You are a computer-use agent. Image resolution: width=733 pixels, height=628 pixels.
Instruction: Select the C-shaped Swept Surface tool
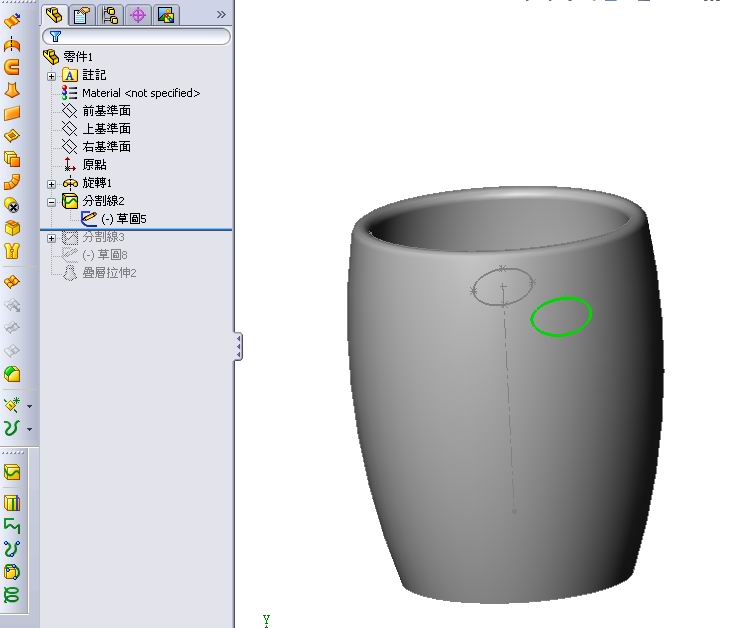(12, 67)
